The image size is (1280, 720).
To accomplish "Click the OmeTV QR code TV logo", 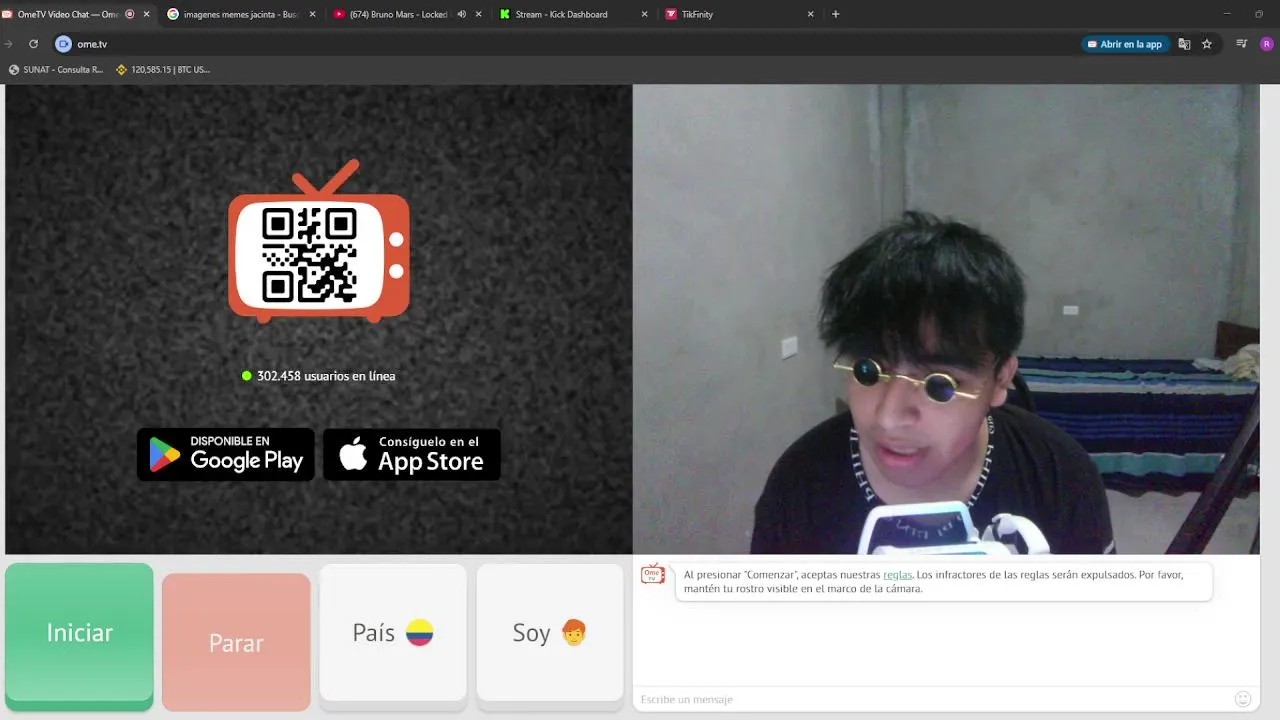I will (319, 241).
